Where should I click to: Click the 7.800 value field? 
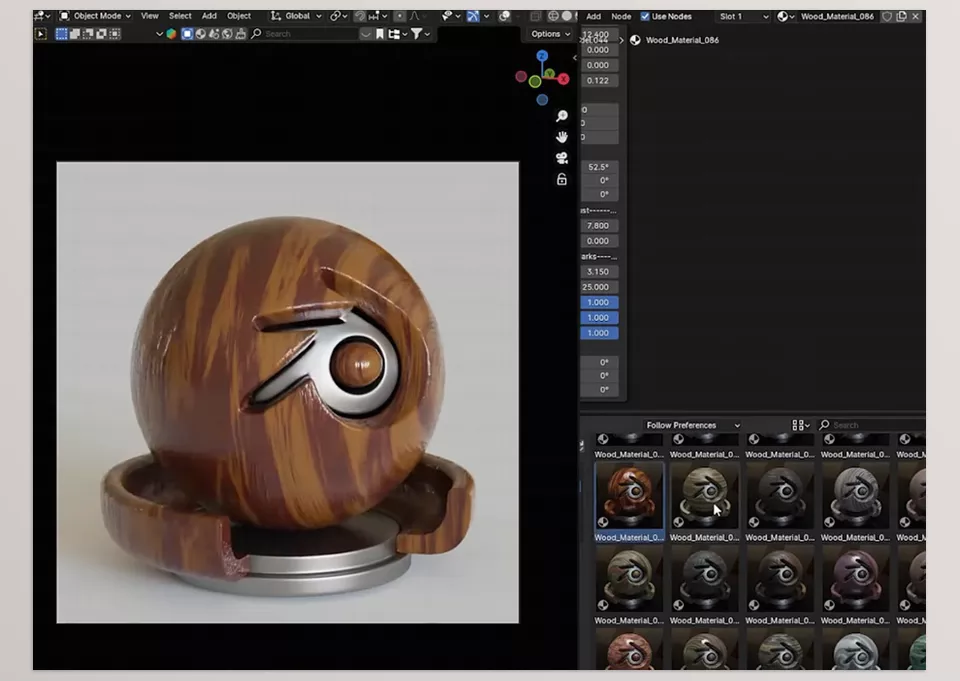click(599, 225)
